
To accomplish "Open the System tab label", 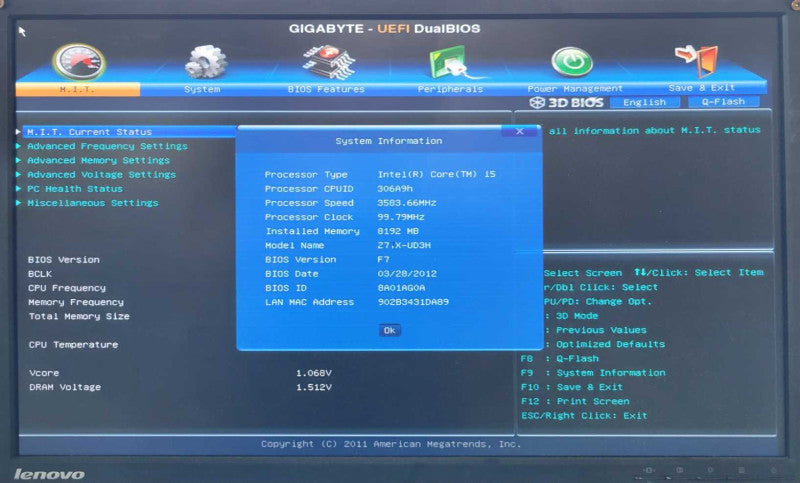I will click(203, 89).
